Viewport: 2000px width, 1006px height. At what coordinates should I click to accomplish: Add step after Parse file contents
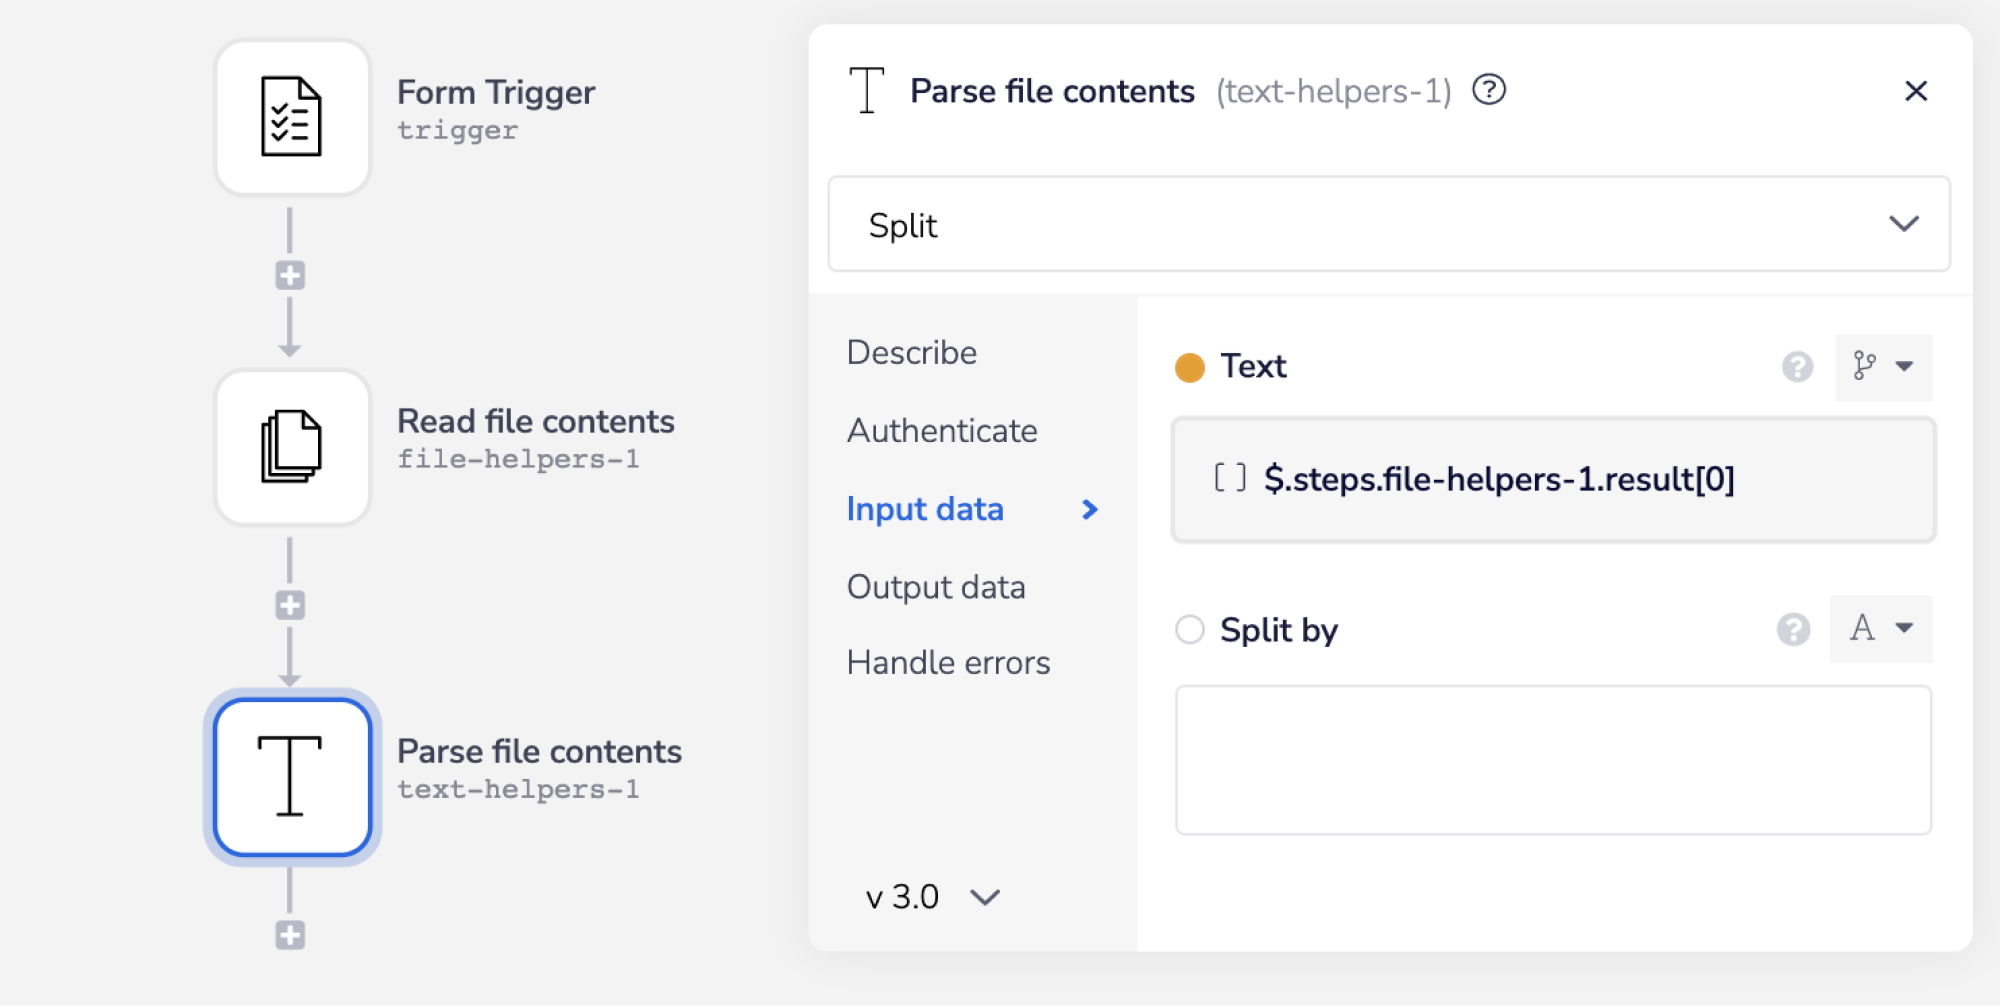point(290,935)
